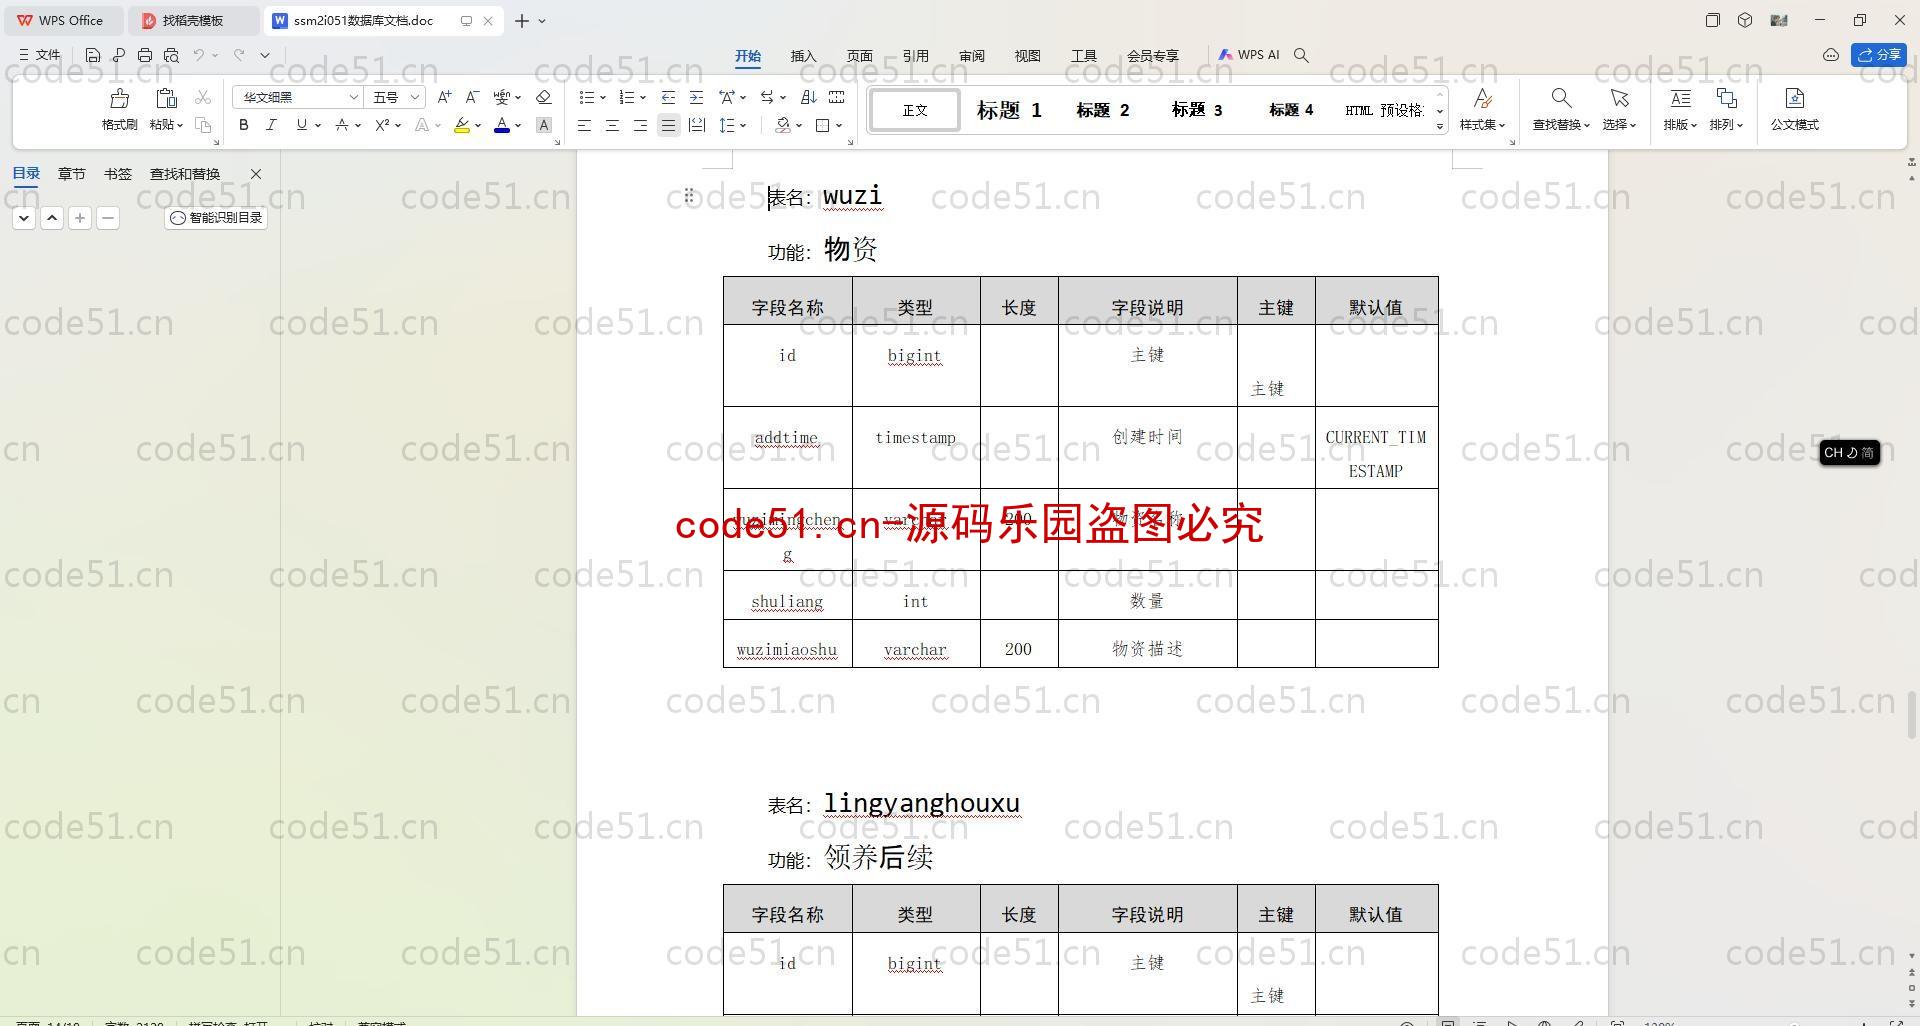This screenshot has height=1026, width=1920.
Task: Click the shading fill color button
Action: point(783,125)
